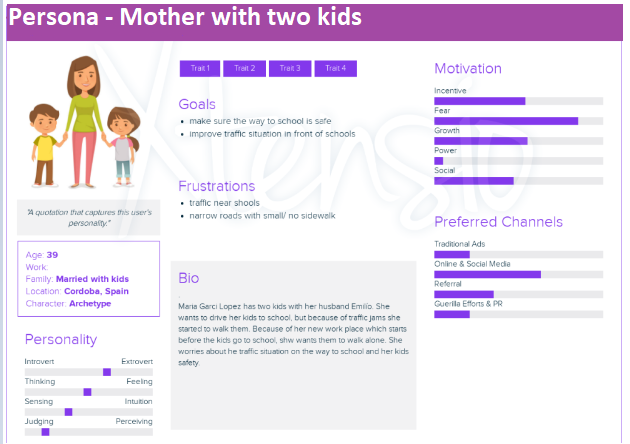Click the Social motivation bar
The width and height of the screenshot is (630, 444).
pos(518,181)
